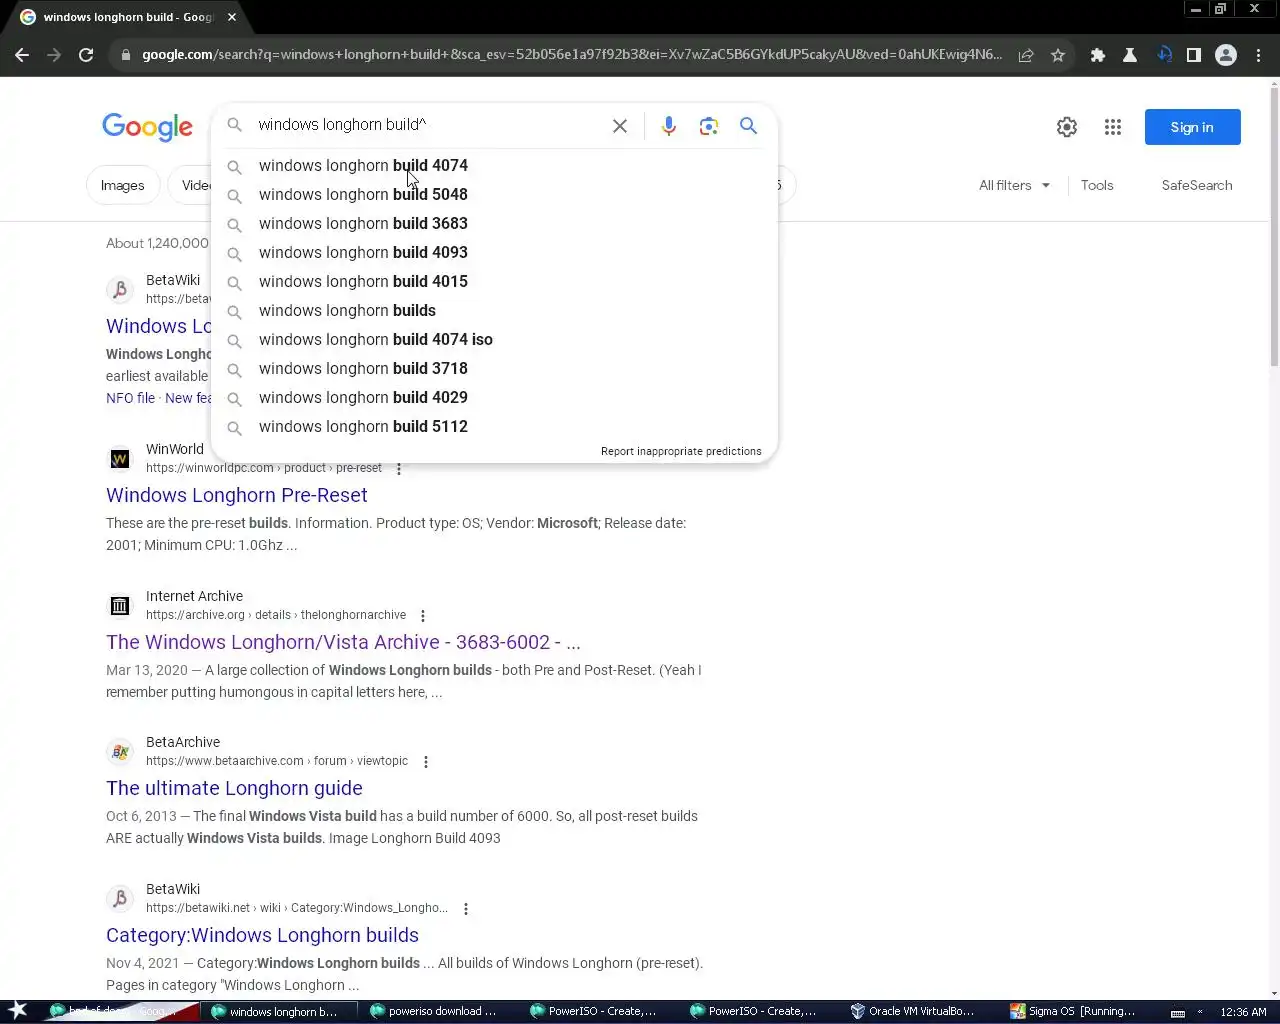The height and width of the screenshot is (1024, 1280).
Task: Switch to Images filter
Action: point(122,185)
